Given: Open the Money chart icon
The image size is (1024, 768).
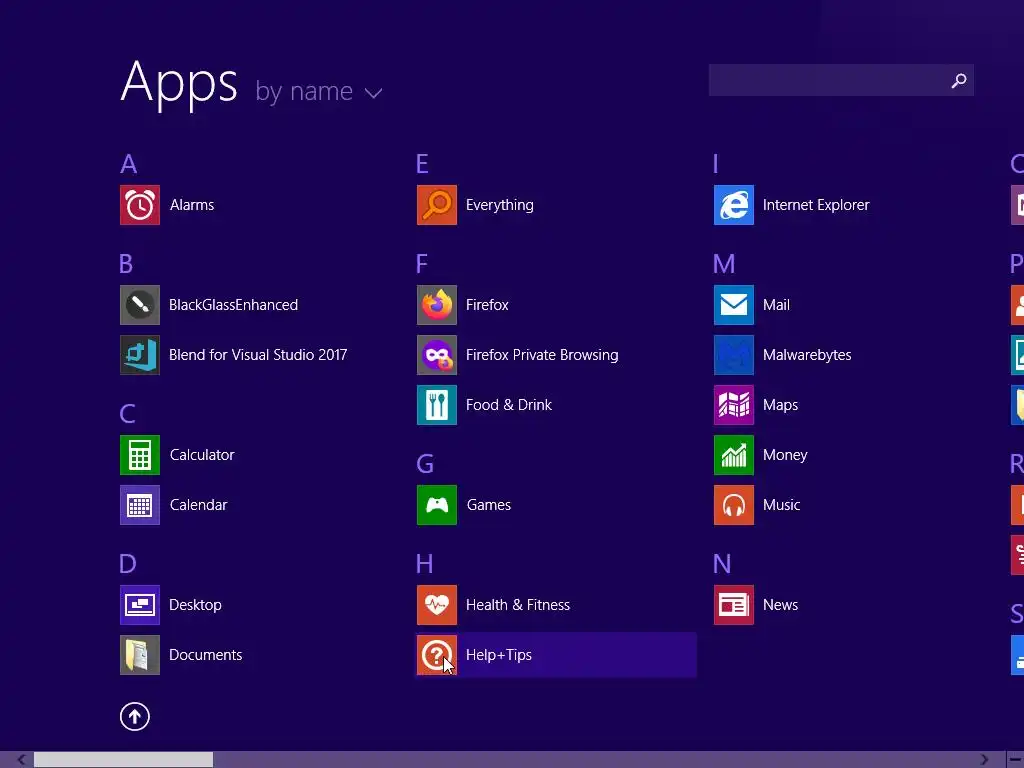Looking at the screenshot, I should [734, 455].
